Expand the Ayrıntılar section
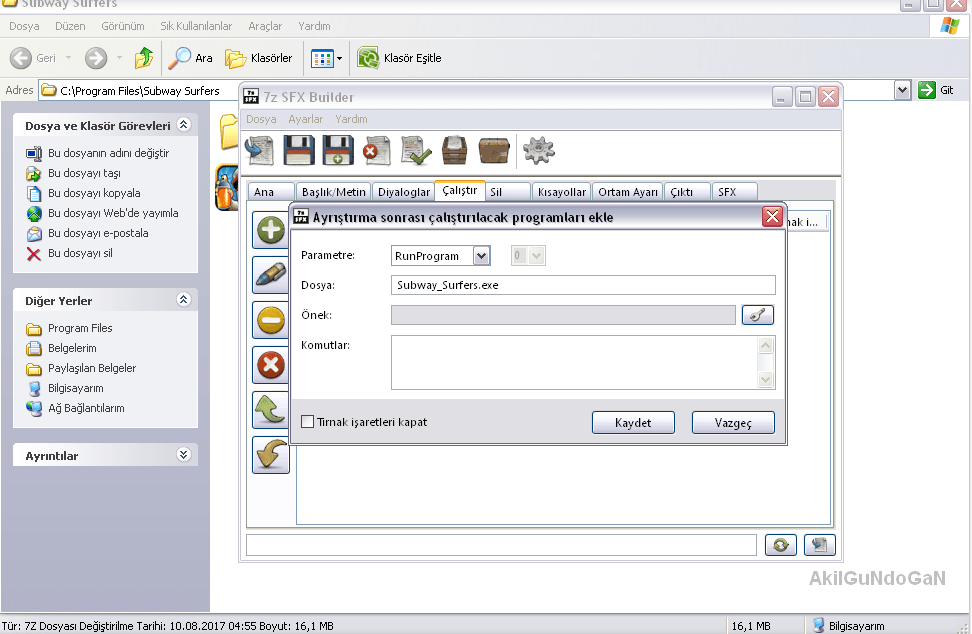972x634 pixels. [x=183, y=455]
